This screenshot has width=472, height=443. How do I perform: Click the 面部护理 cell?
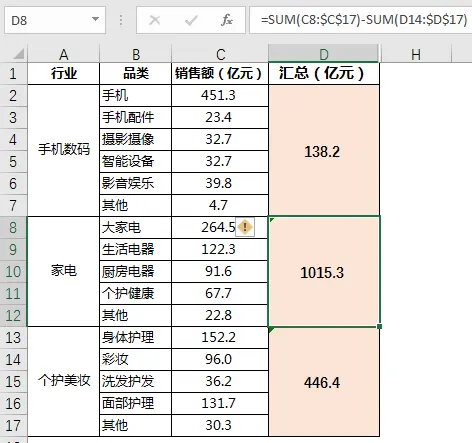click(x=136, y=403)
